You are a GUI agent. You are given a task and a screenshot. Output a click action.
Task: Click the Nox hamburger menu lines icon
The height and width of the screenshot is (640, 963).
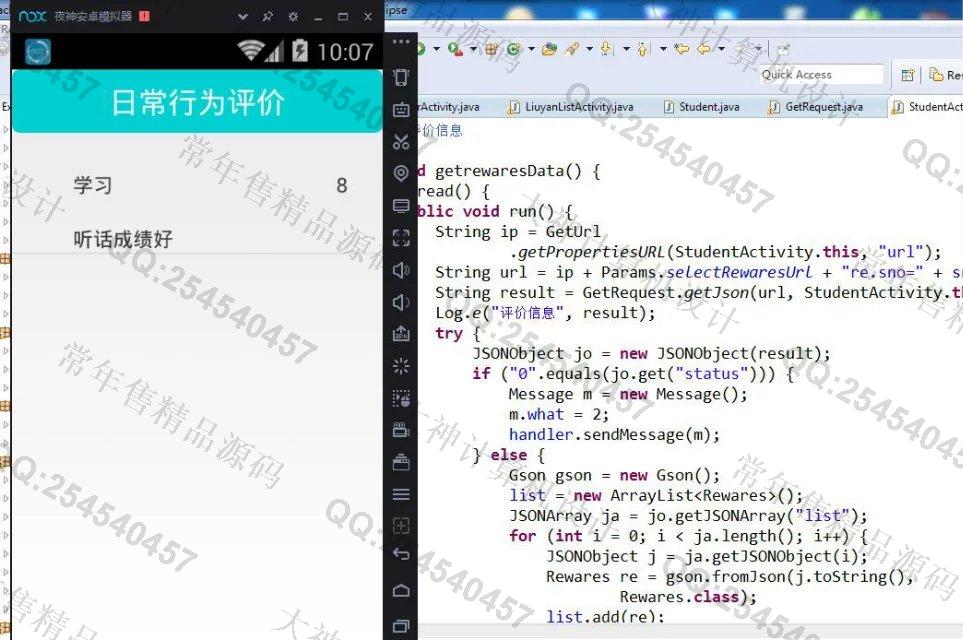(x=401, y=494)
